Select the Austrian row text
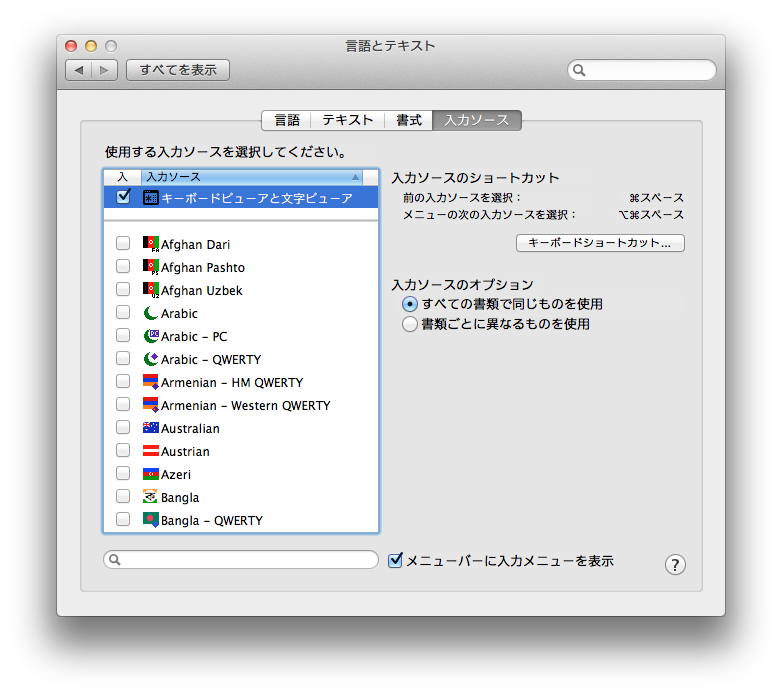 click(x=185, y=452)
